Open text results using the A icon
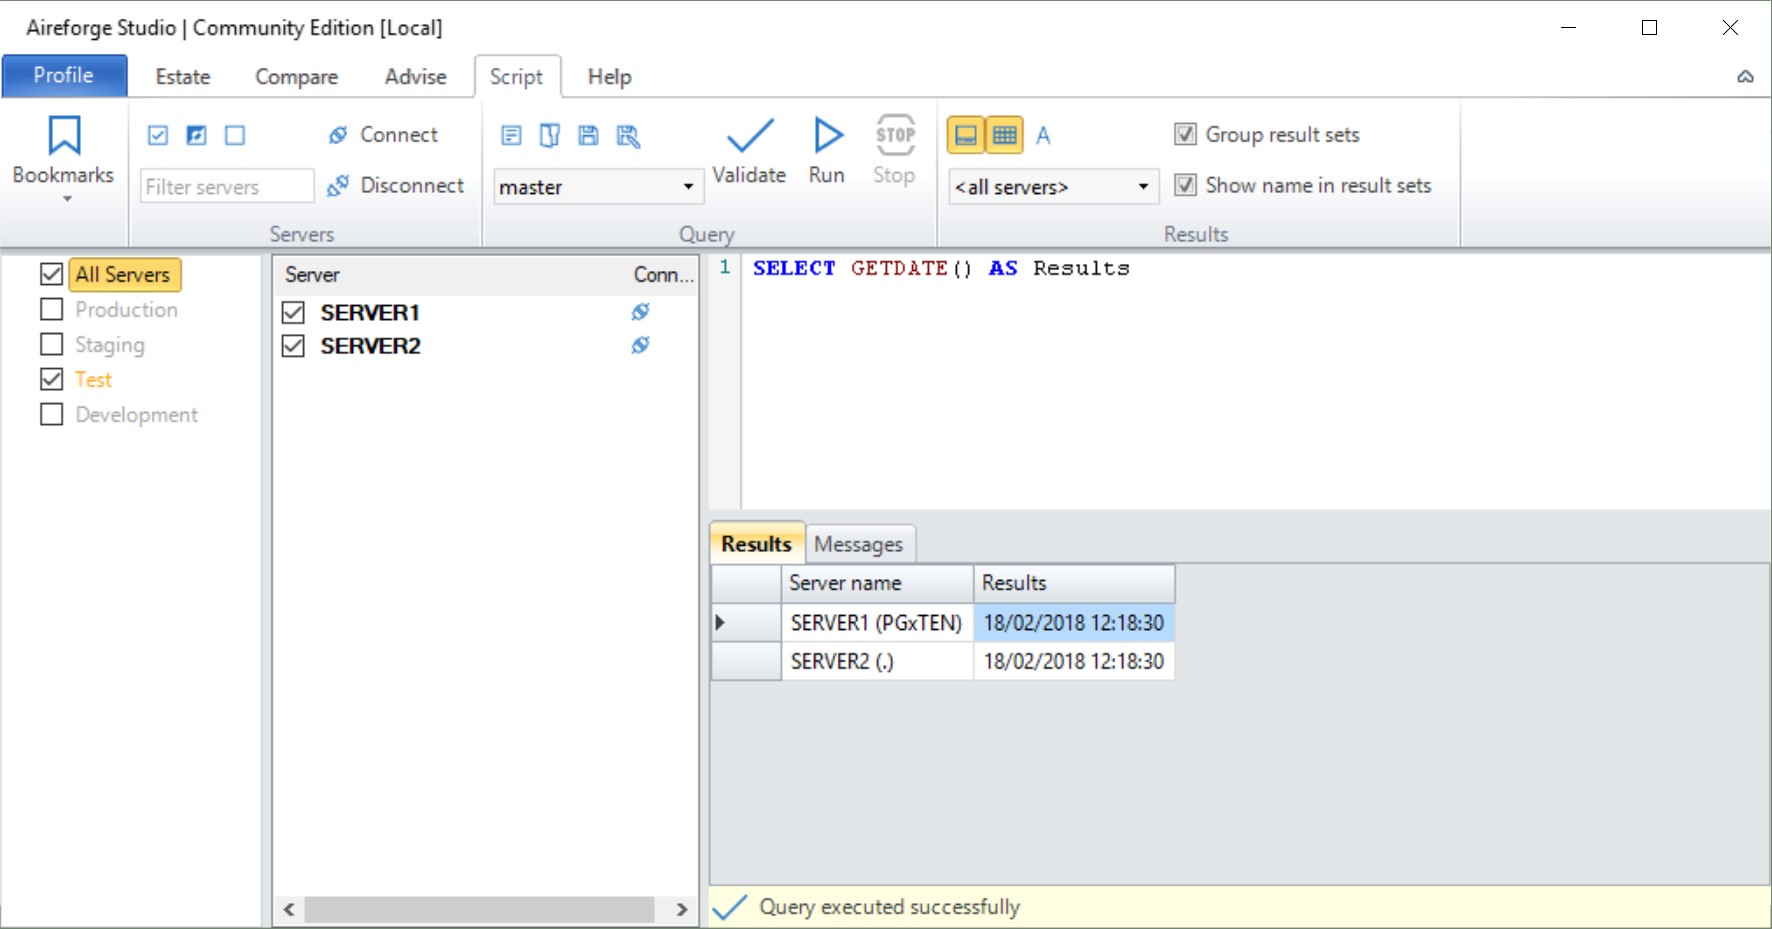1772x929 pixels. click(x=1043, y=134)
